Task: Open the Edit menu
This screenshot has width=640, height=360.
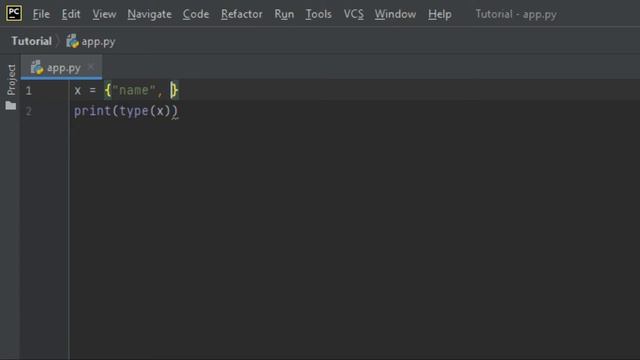Action: (x=71, y=14)
